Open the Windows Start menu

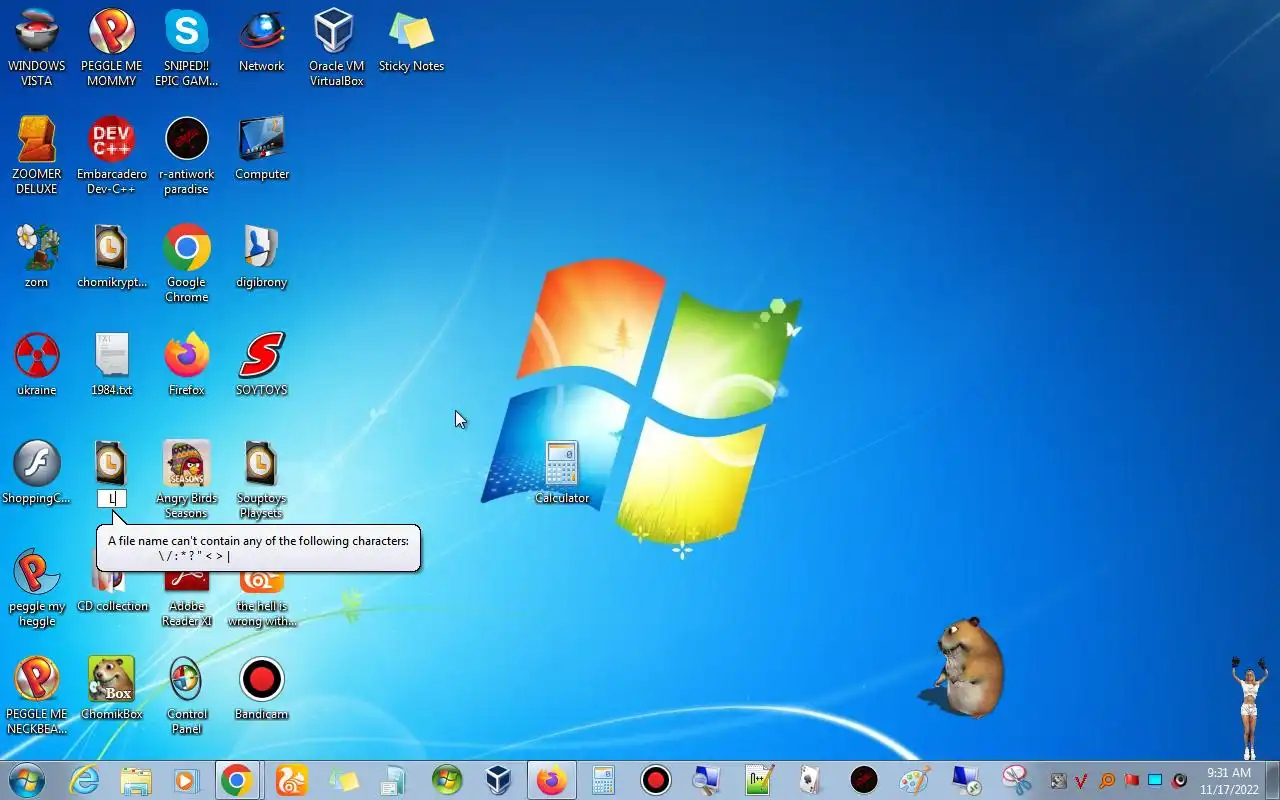point(27,780)
